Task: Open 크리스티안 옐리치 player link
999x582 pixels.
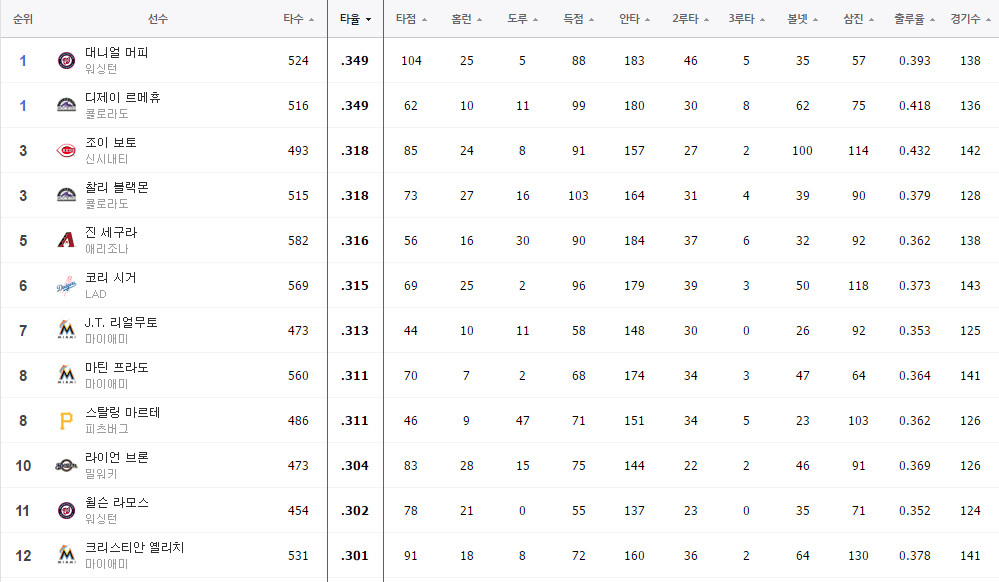Action: coord(135,547)
